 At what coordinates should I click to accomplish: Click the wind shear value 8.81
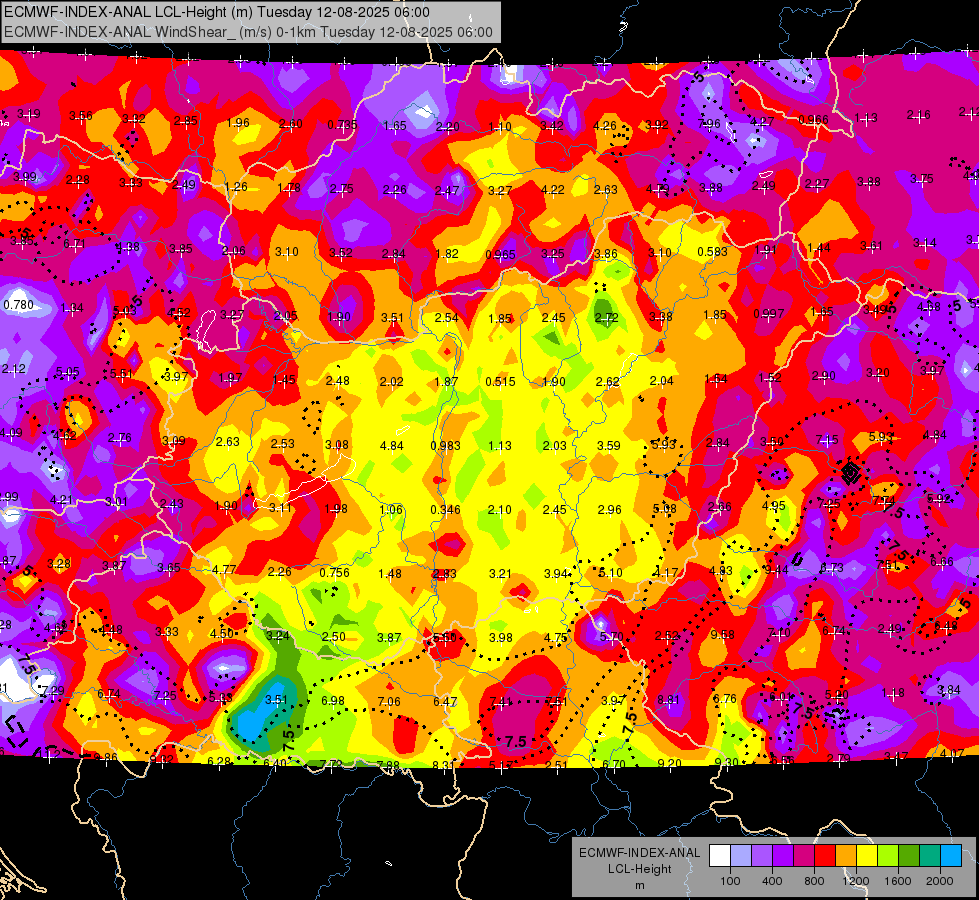[x=668, y=700]
